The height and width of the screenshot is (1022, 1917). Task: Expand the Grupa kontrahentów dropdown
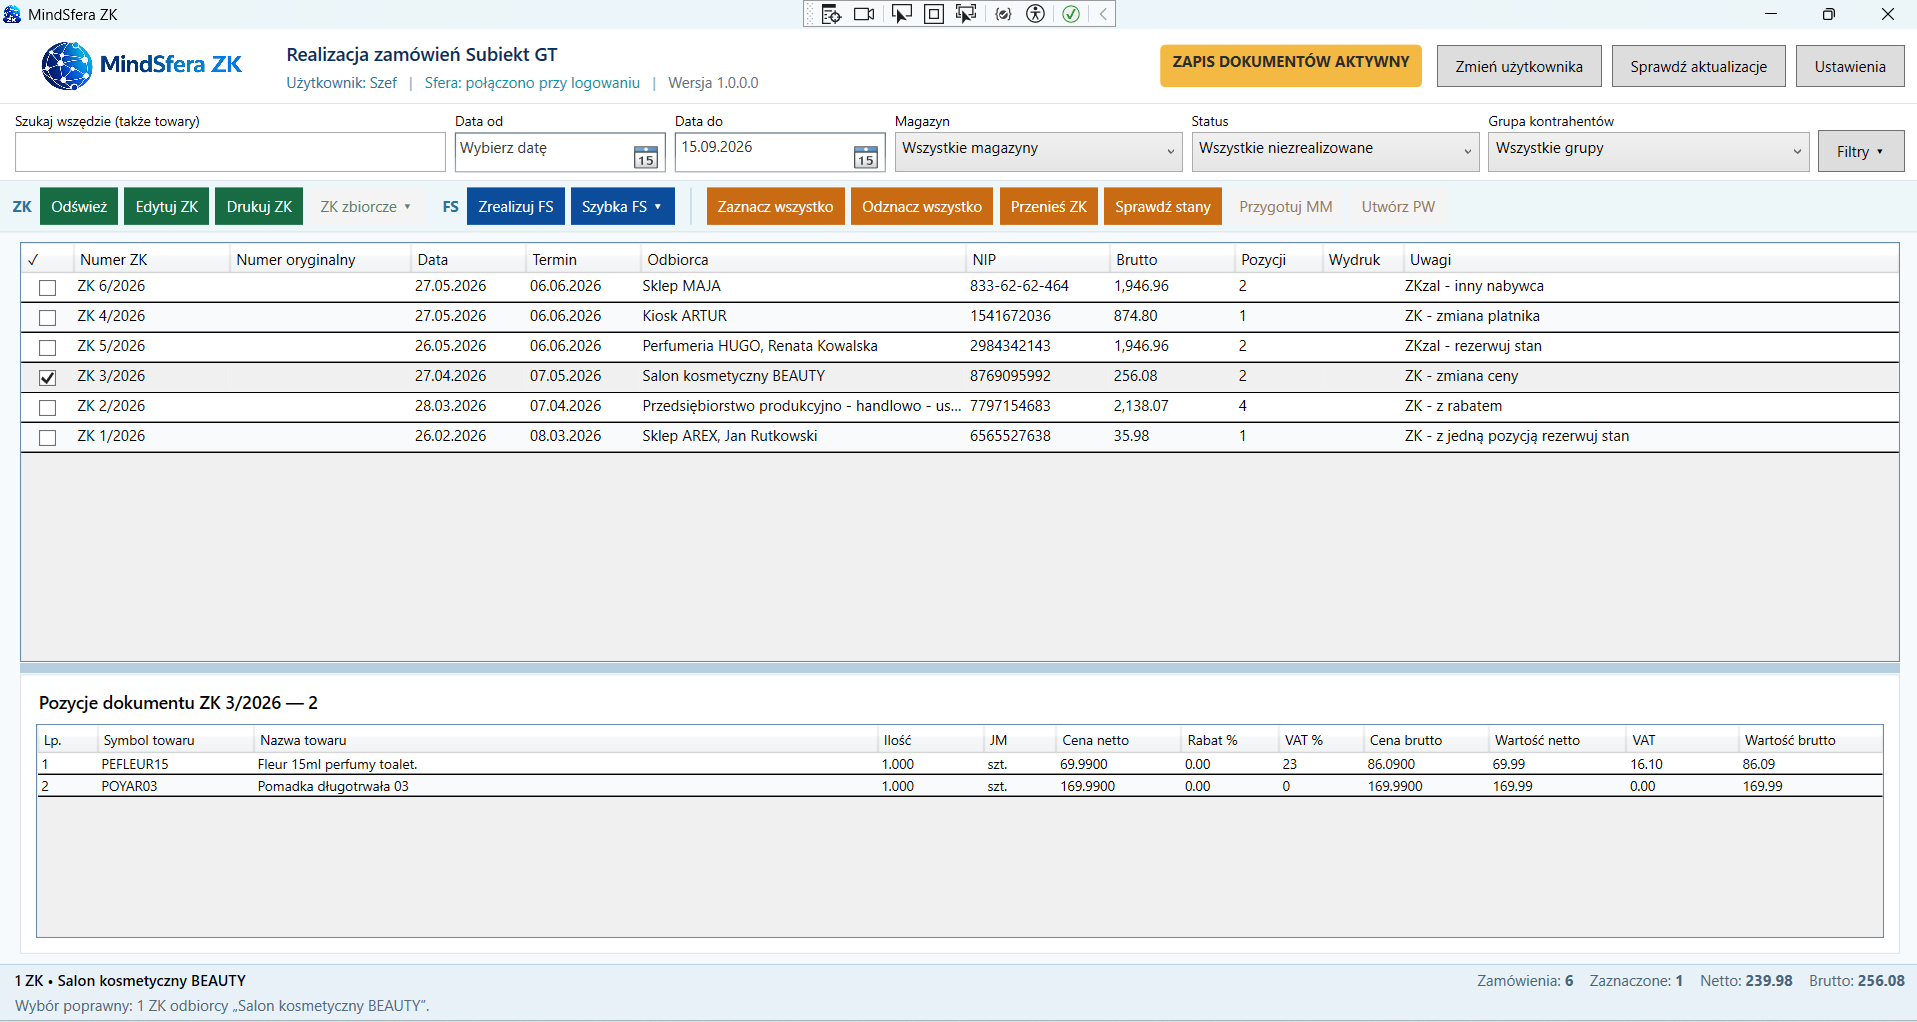point(1649,152)
